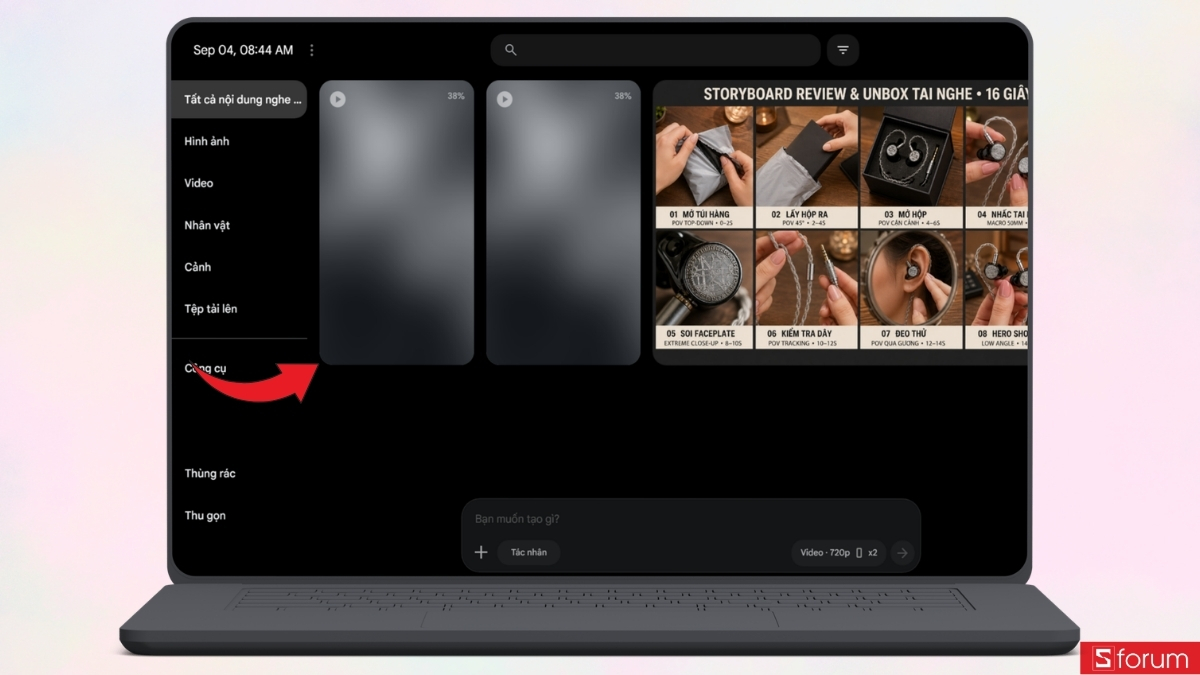Viewport: 1200px width, 675px height.
Task: Open the Video · 720p x2 settings
Action: coord(839,552)
